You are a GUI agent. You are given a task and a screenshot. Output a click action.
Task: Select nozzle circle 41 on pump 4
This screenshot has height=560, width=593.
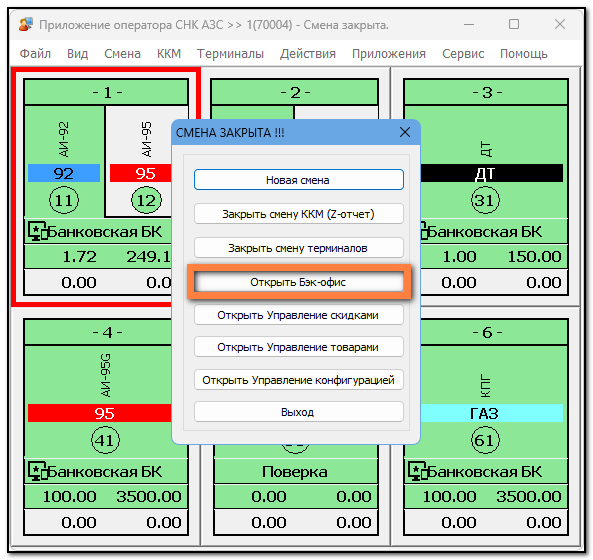(106, 440)
